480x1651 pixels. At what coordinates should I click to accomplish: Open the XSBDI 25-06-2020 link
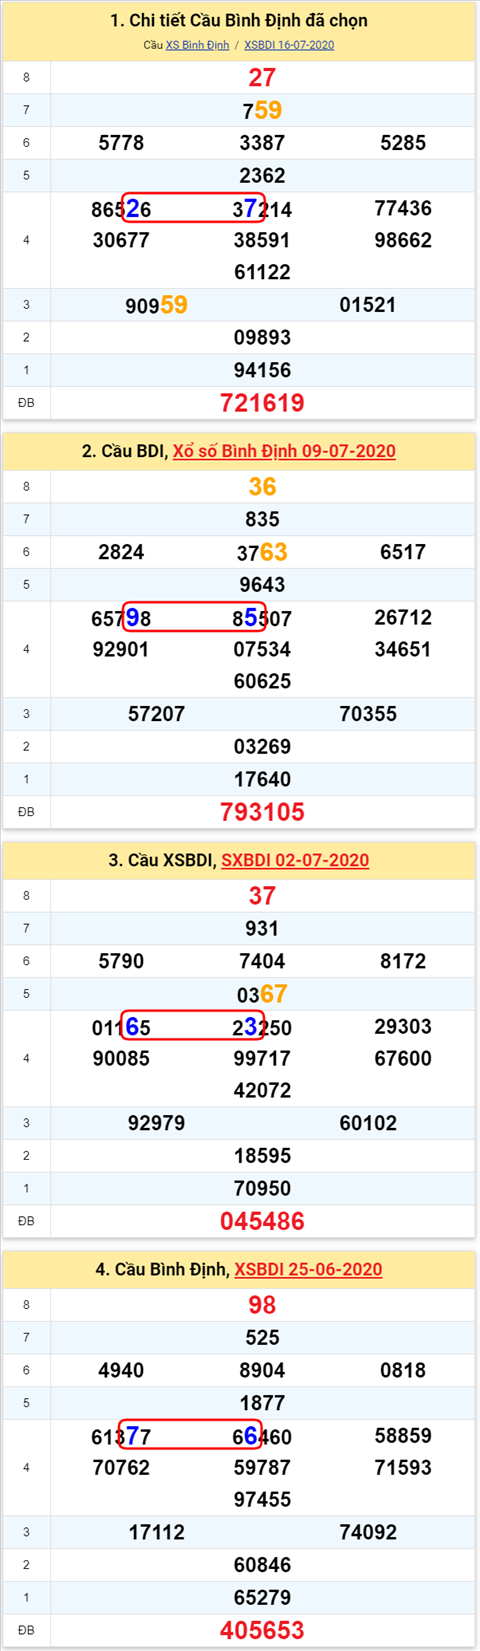tap(308, 1269)
